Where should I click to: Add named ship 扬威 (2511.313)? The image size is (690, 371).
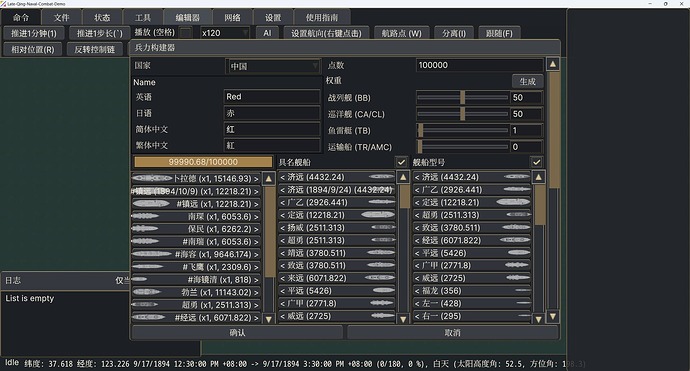[x=337, y=228]
